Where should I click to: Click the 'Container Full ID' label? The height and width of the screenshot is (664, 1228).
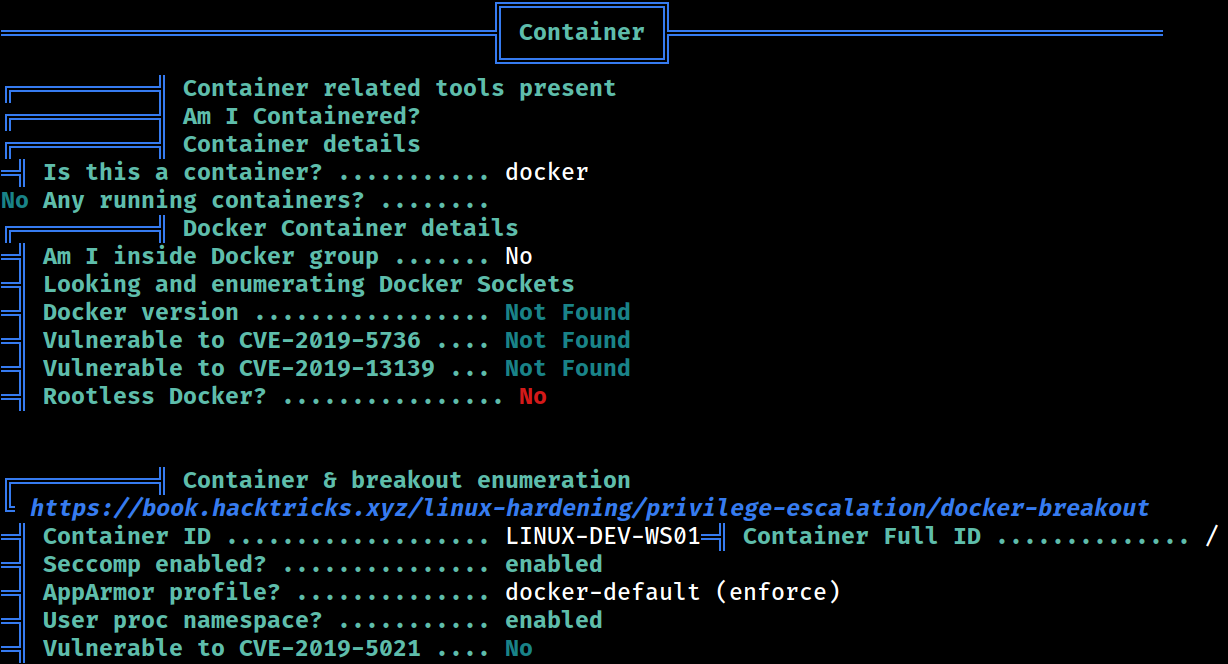pos(862,536)
